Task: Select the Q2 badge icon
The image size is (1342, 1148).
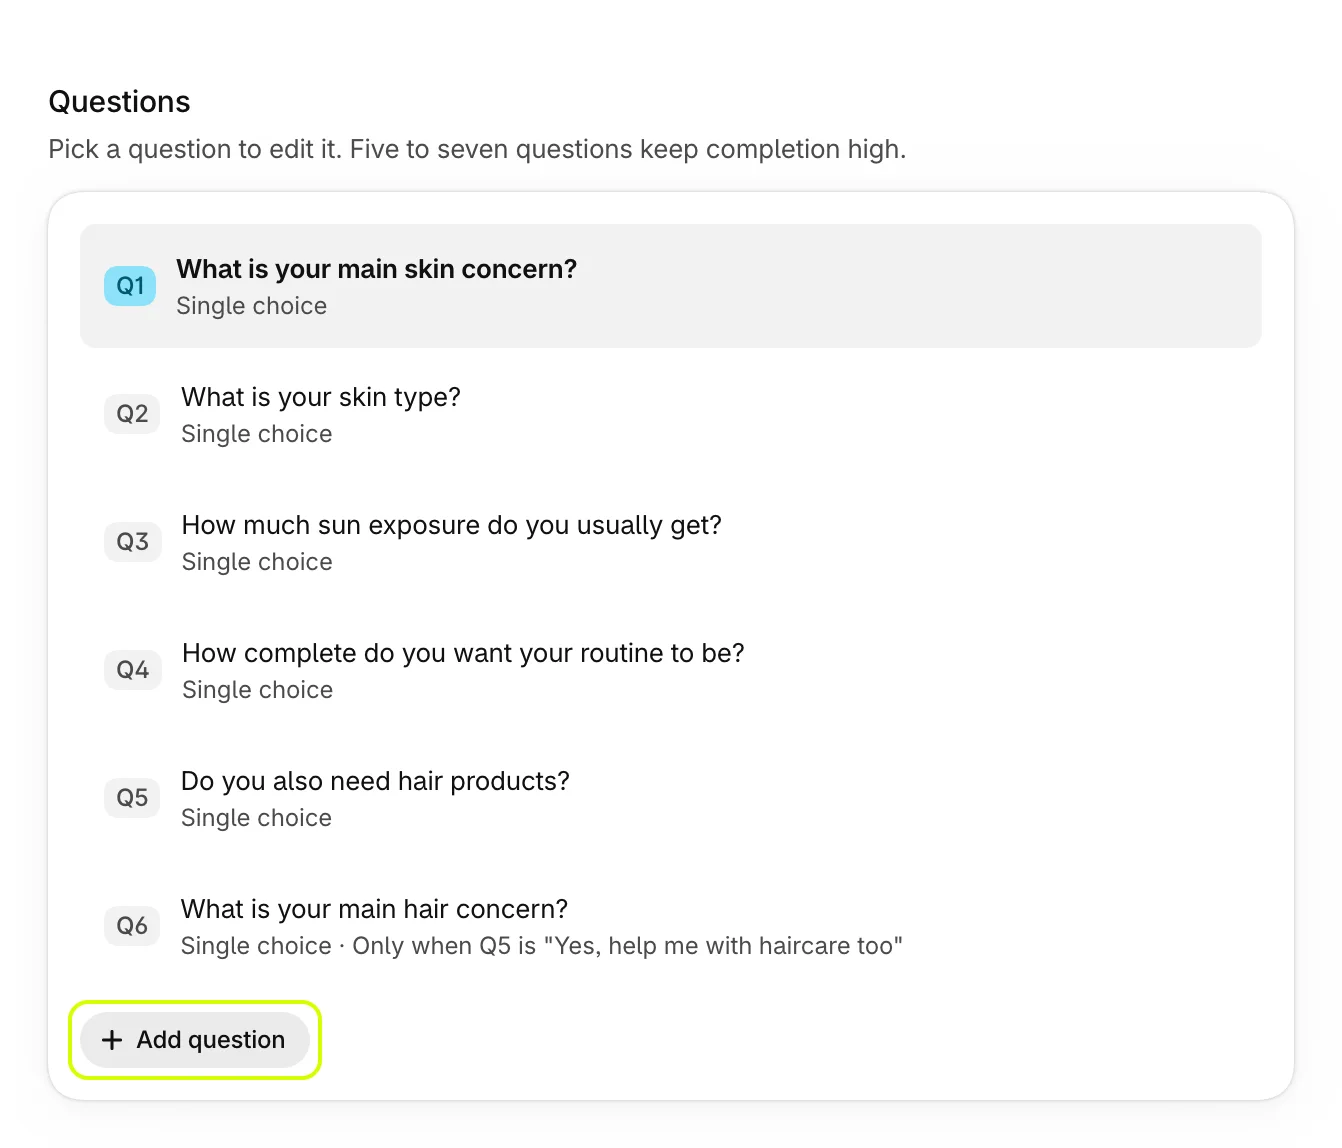Action: coord(132,414)
